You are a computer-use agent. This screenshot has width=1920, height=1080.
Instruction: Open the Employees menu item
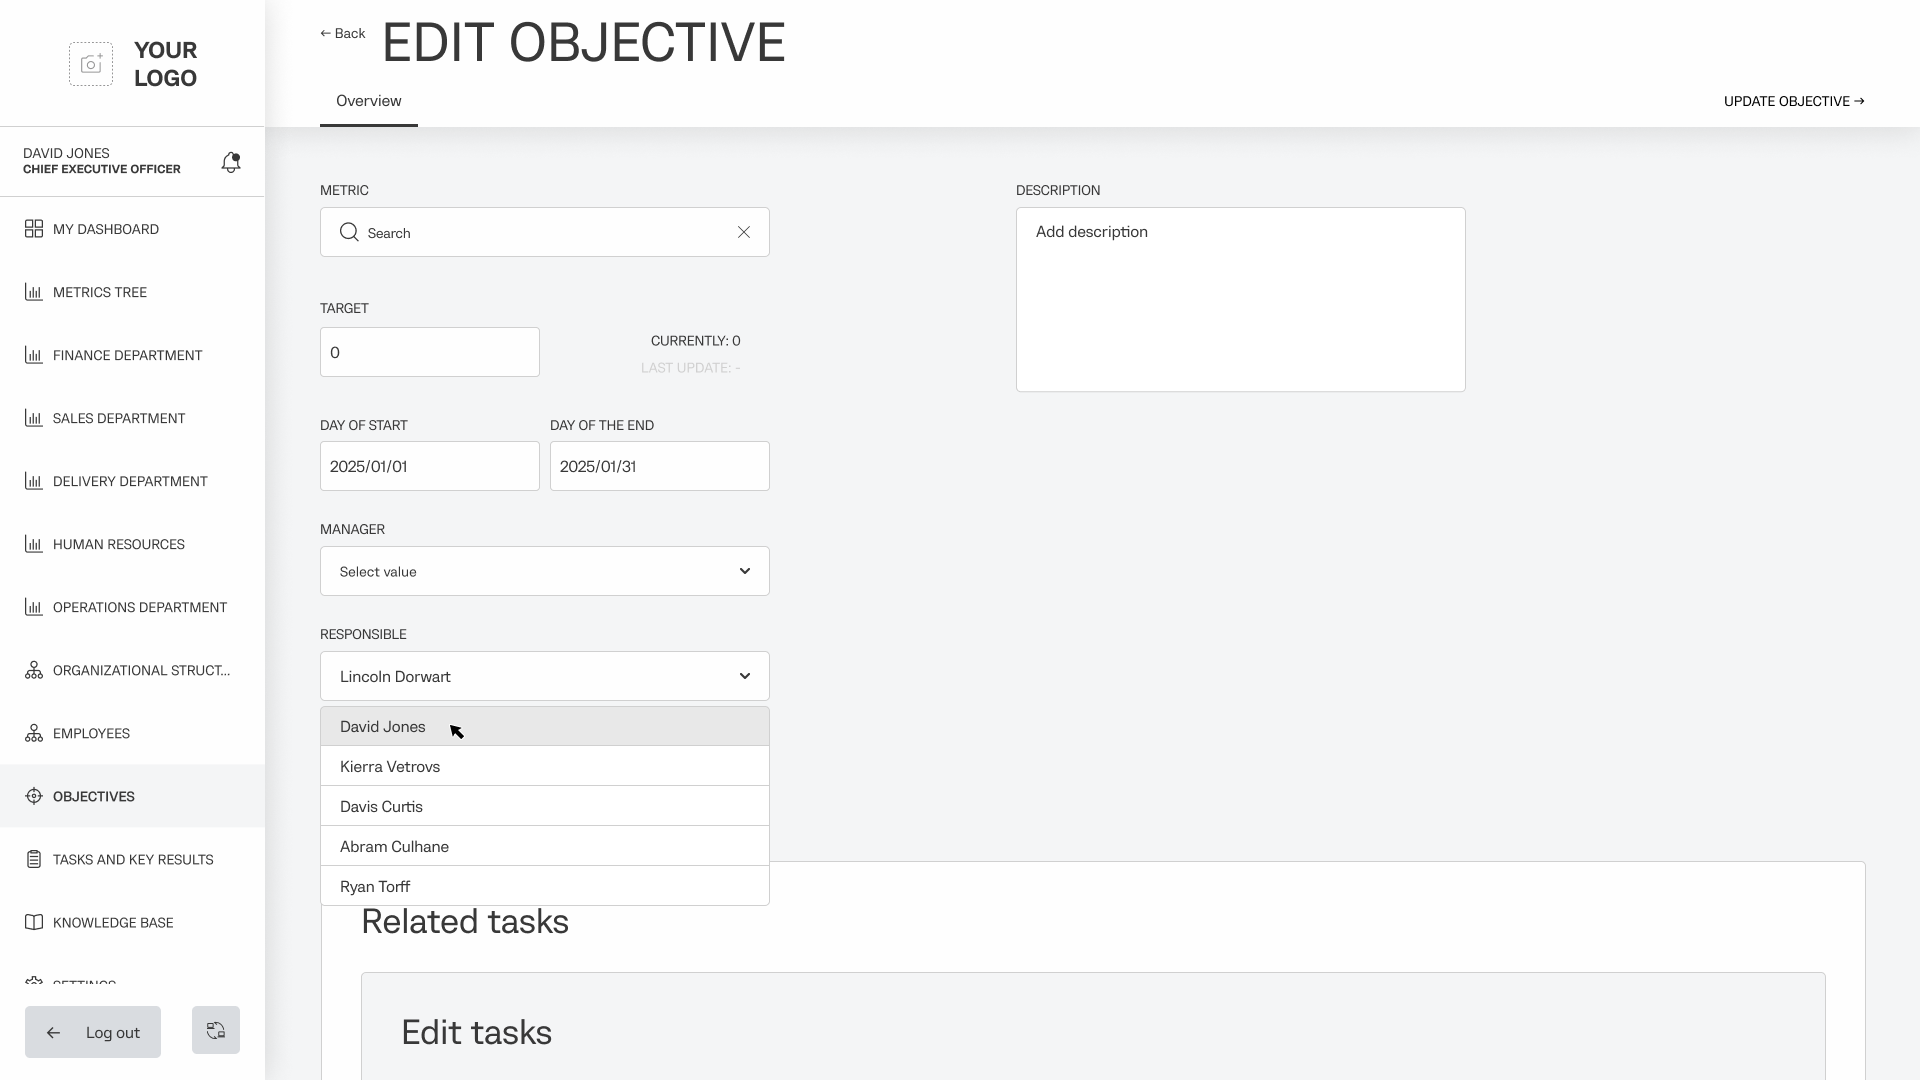tap(91, 733)
